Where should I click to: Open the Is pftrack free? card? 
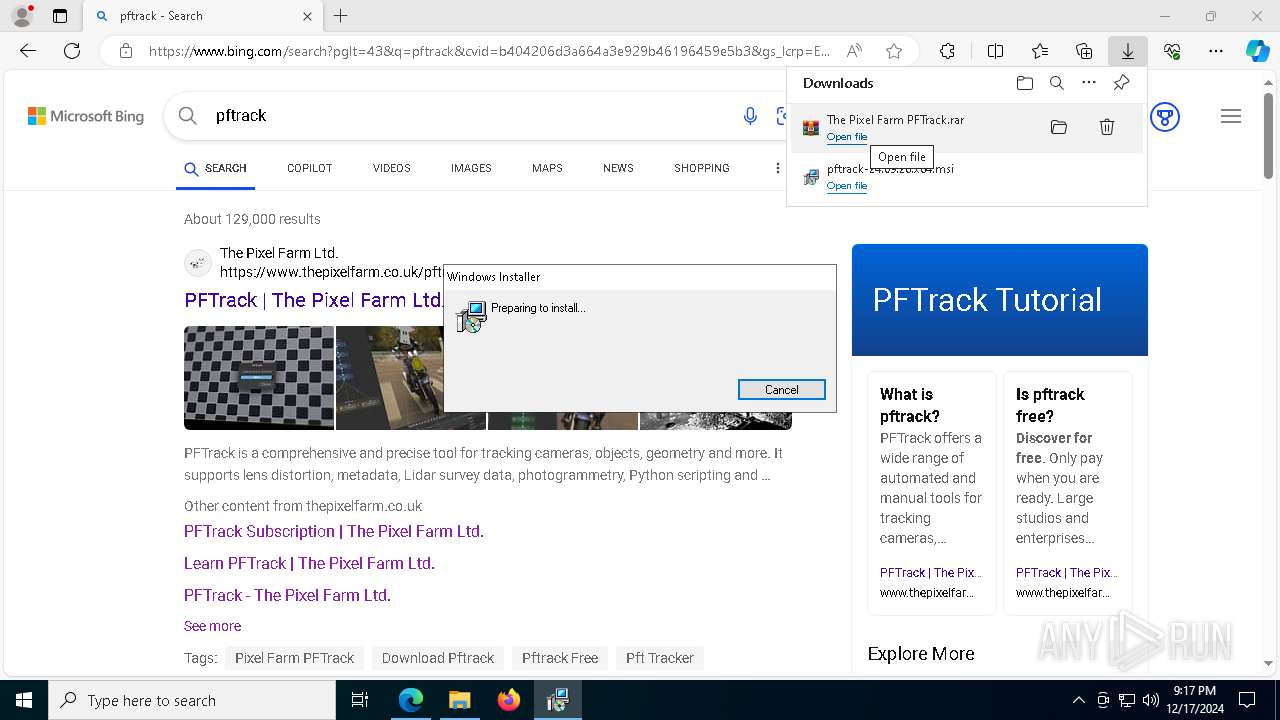coord(1068,494)
